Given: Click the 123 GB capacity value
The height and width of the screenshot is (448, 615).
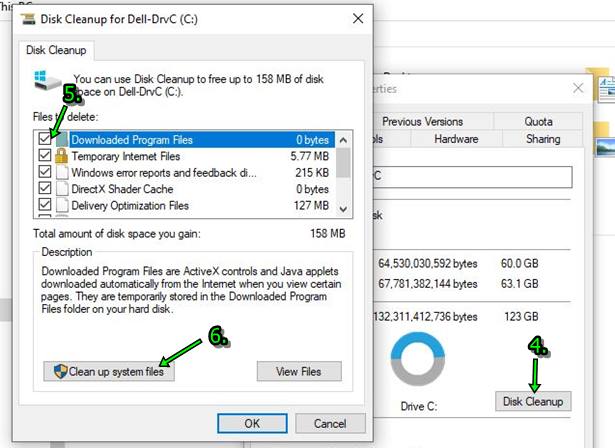Looking at the screenshot, I should tap(522, 317).
